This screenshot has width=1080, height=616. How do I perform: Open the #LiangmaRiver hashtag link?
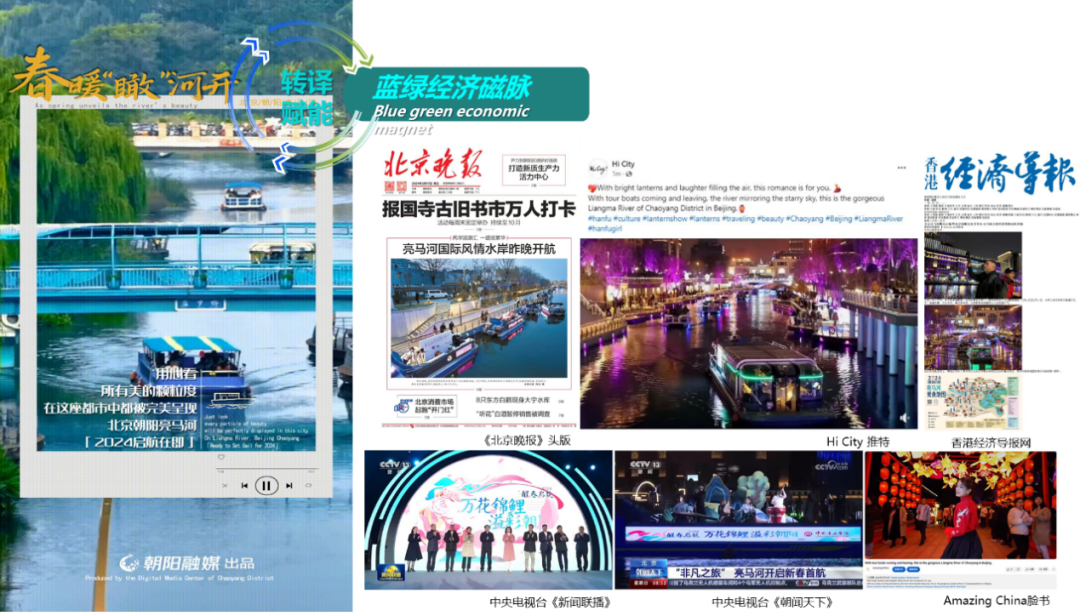click(878, 220)
